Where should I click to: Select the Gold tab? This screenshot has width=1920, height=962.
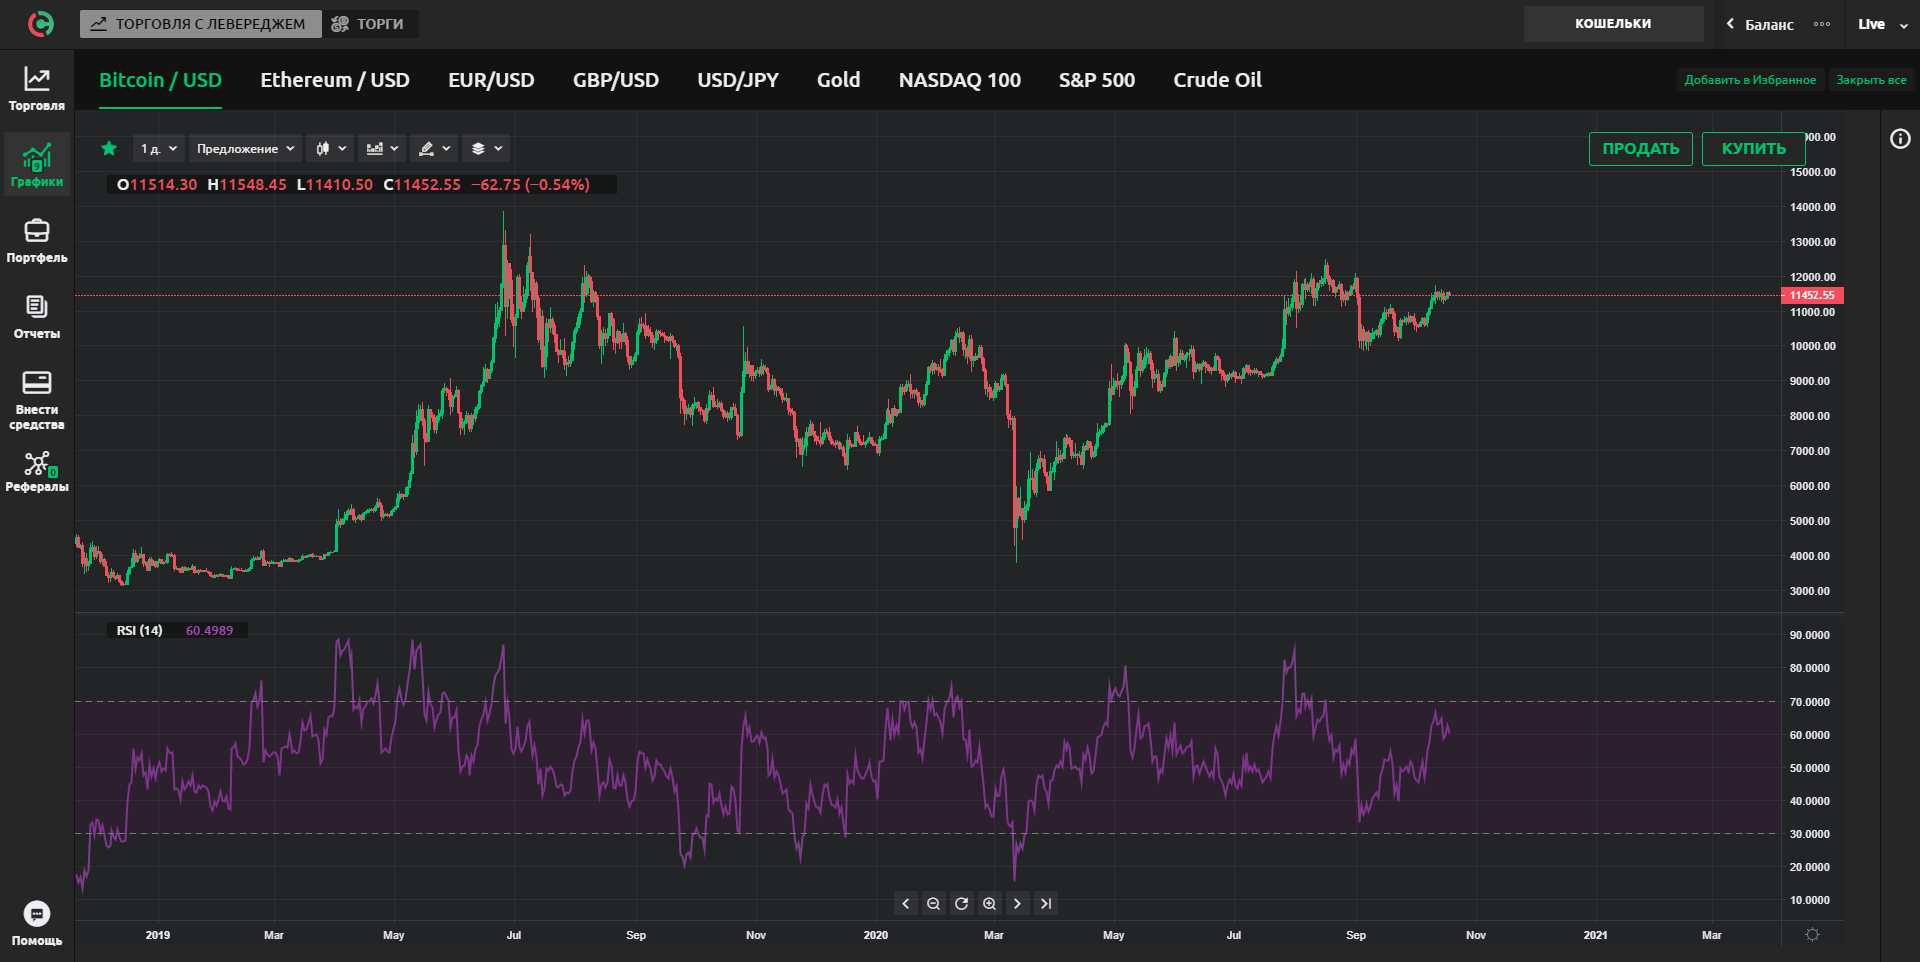click(x=838, y=80)
